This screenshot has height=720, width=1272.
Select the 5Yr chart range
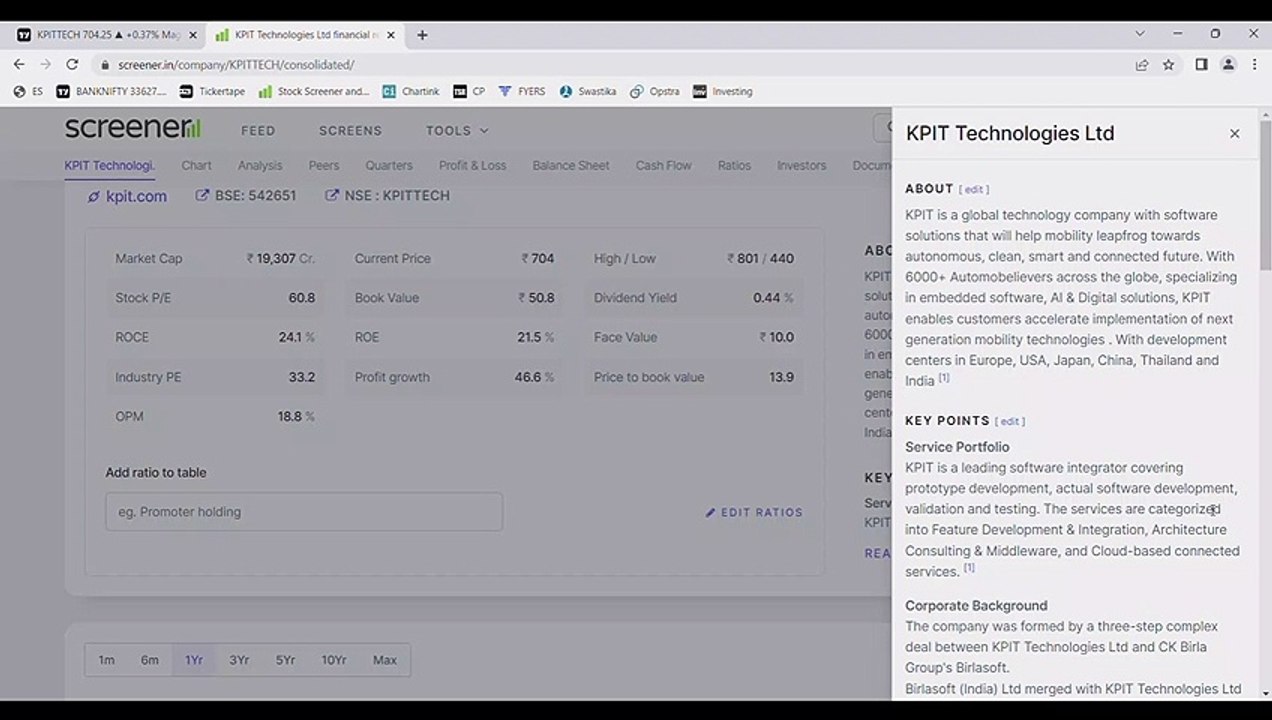click(285, 660)
